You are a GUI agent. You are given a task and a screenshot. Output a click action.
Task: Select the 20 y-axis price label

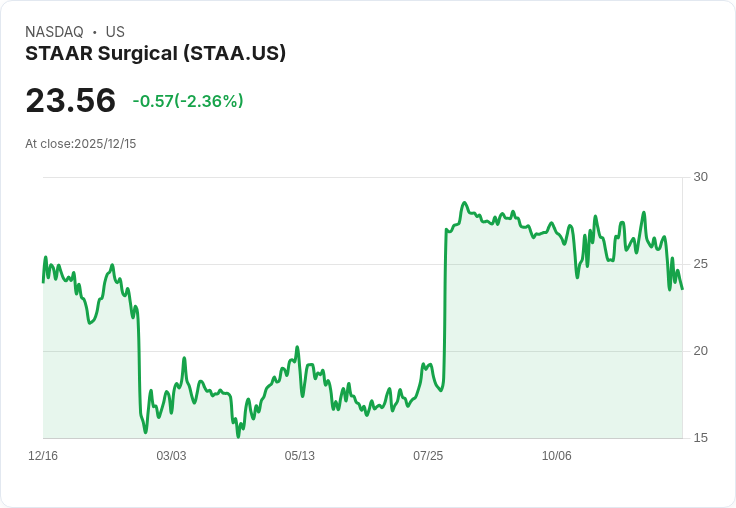point(700,351)
